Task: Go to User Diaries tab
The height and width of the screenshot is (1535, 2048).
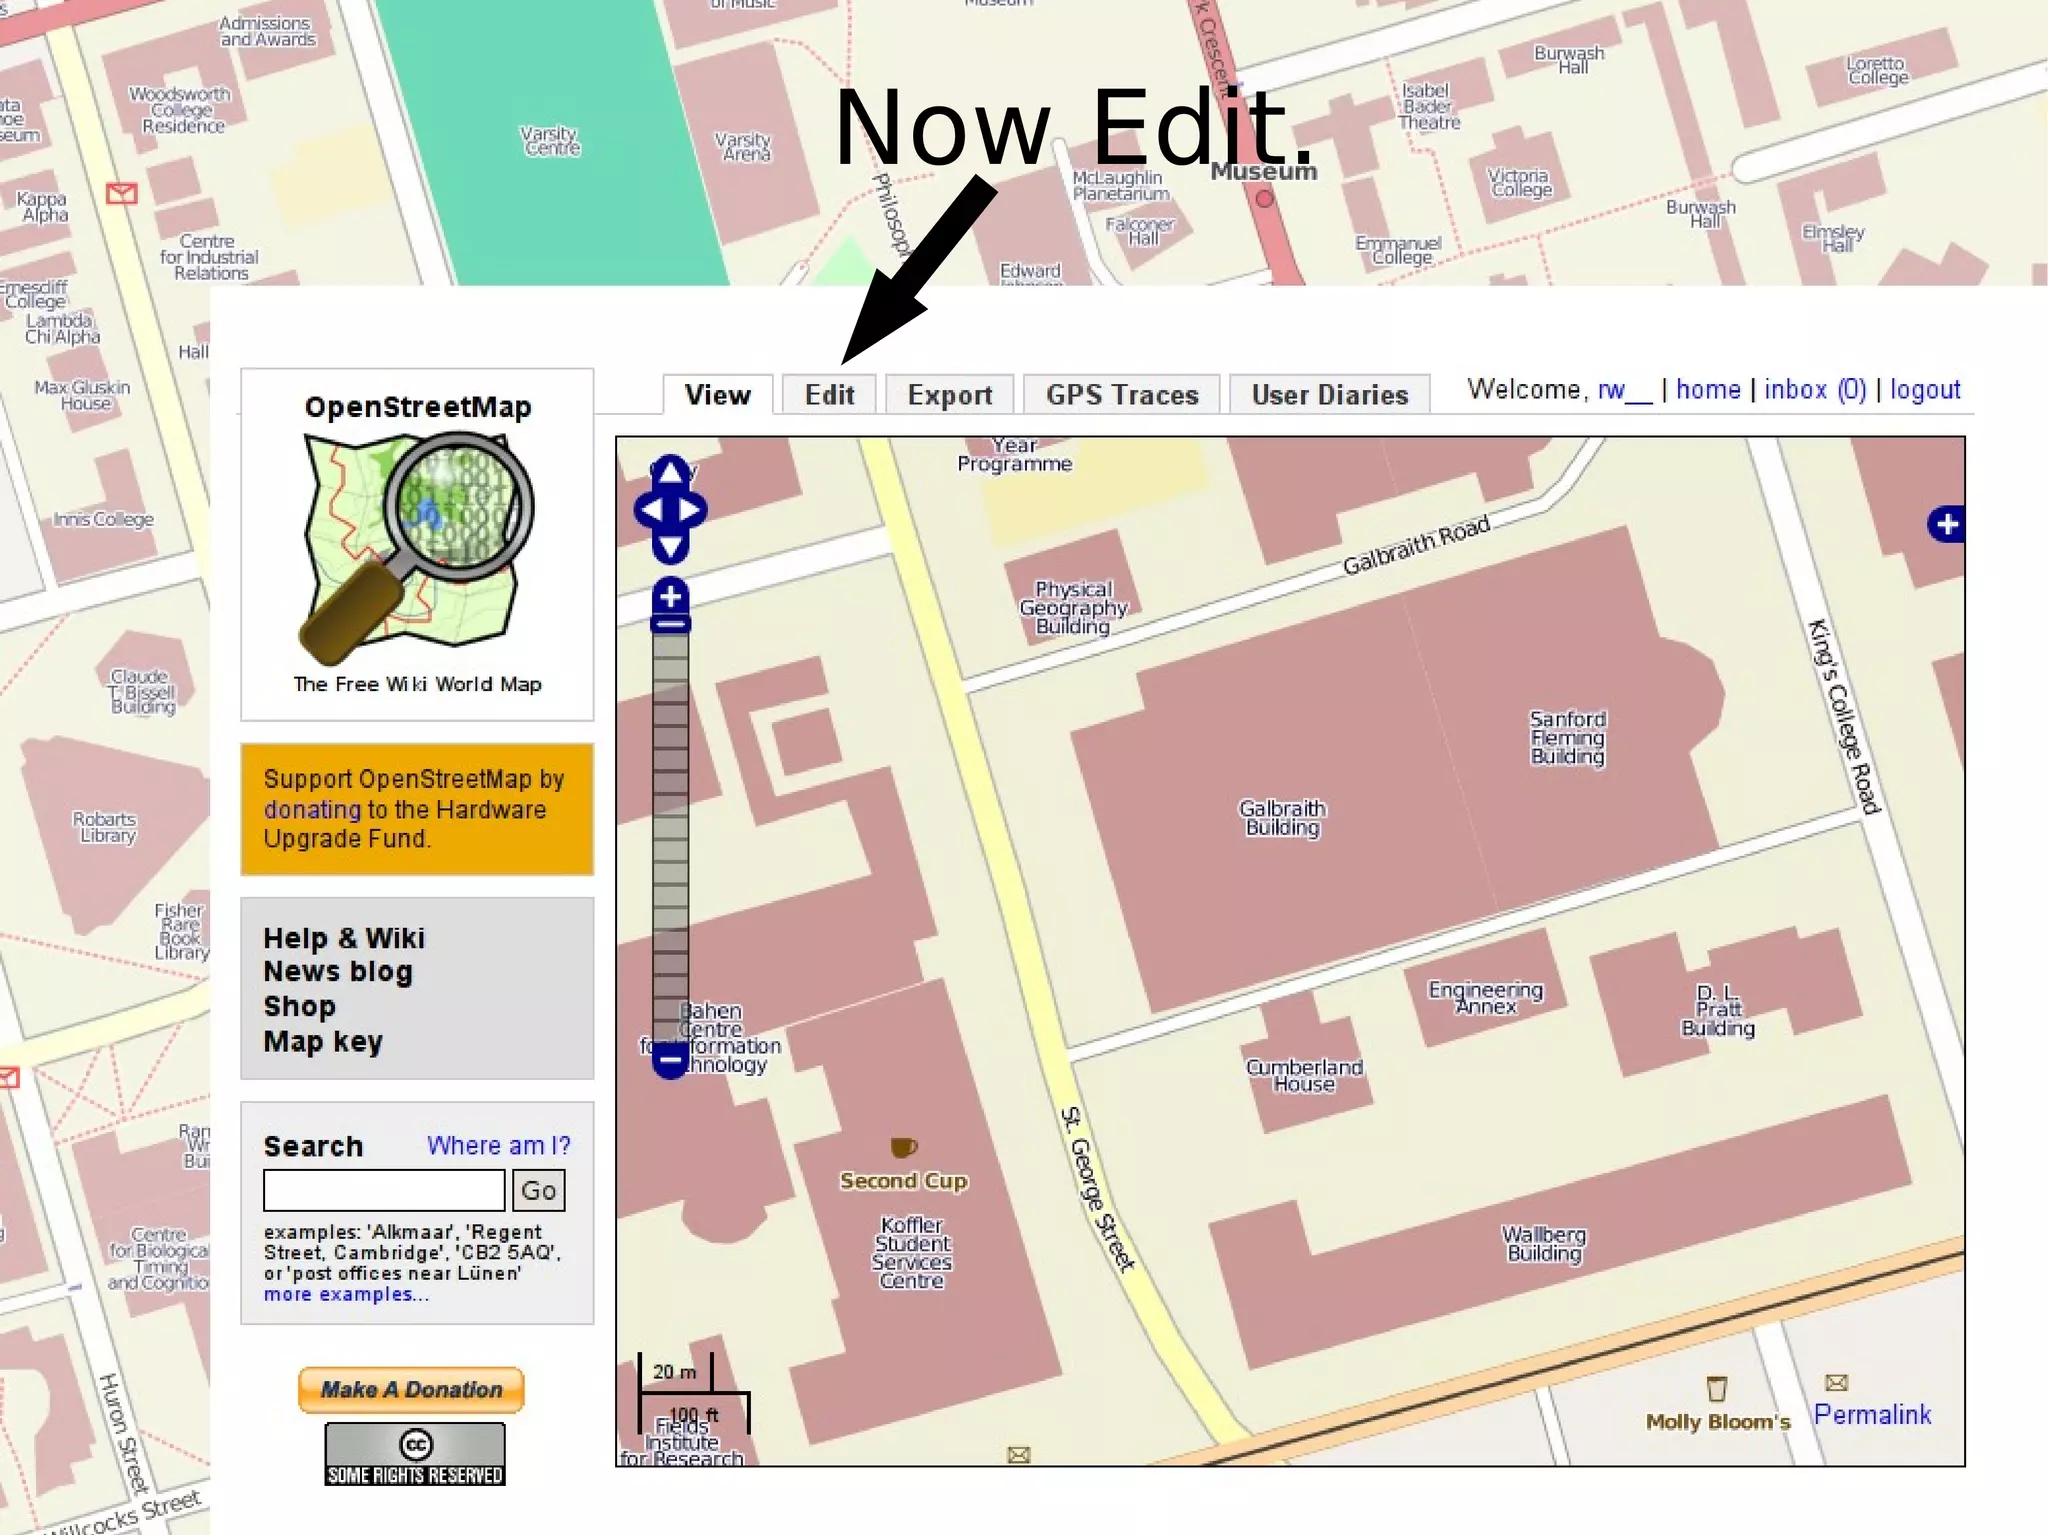Action: (x=1329, y=395)
